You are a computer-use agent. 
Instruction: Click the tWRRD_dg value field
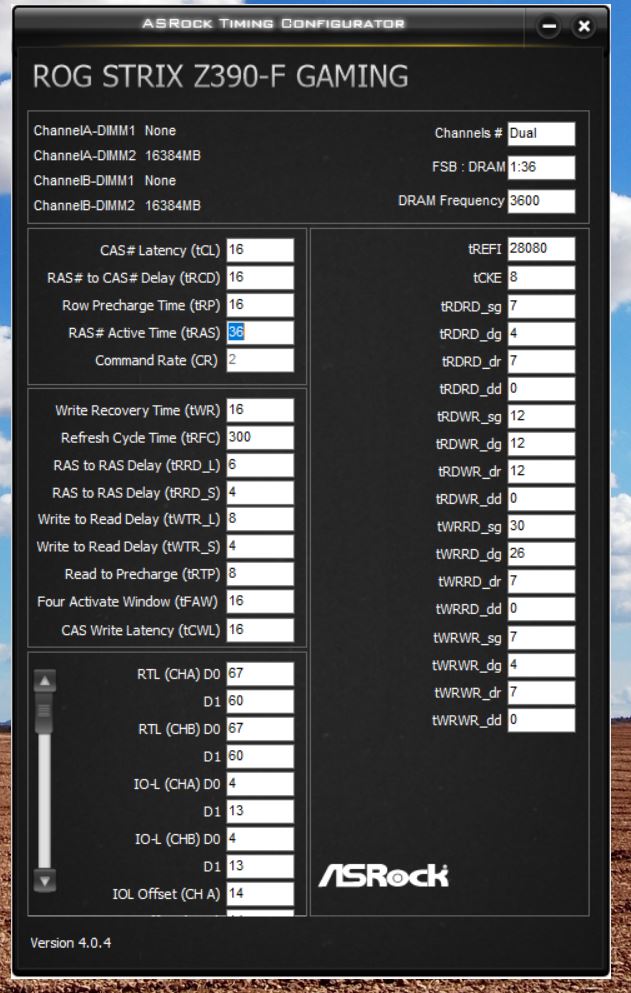(x=541, y=553)
